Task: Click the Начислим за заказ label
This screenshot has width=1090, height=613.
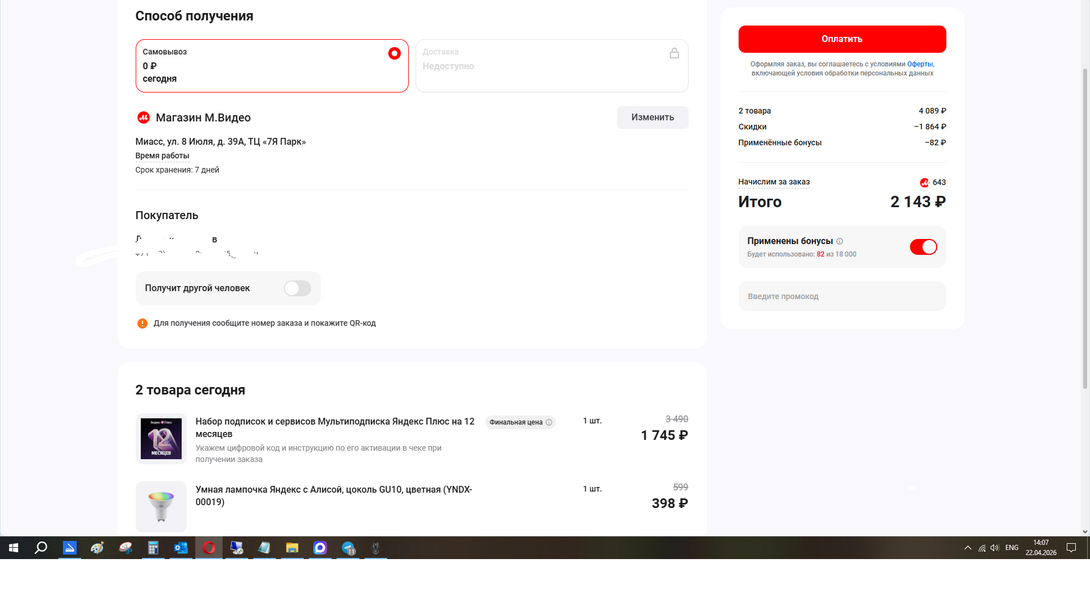Action: (774, 182)
